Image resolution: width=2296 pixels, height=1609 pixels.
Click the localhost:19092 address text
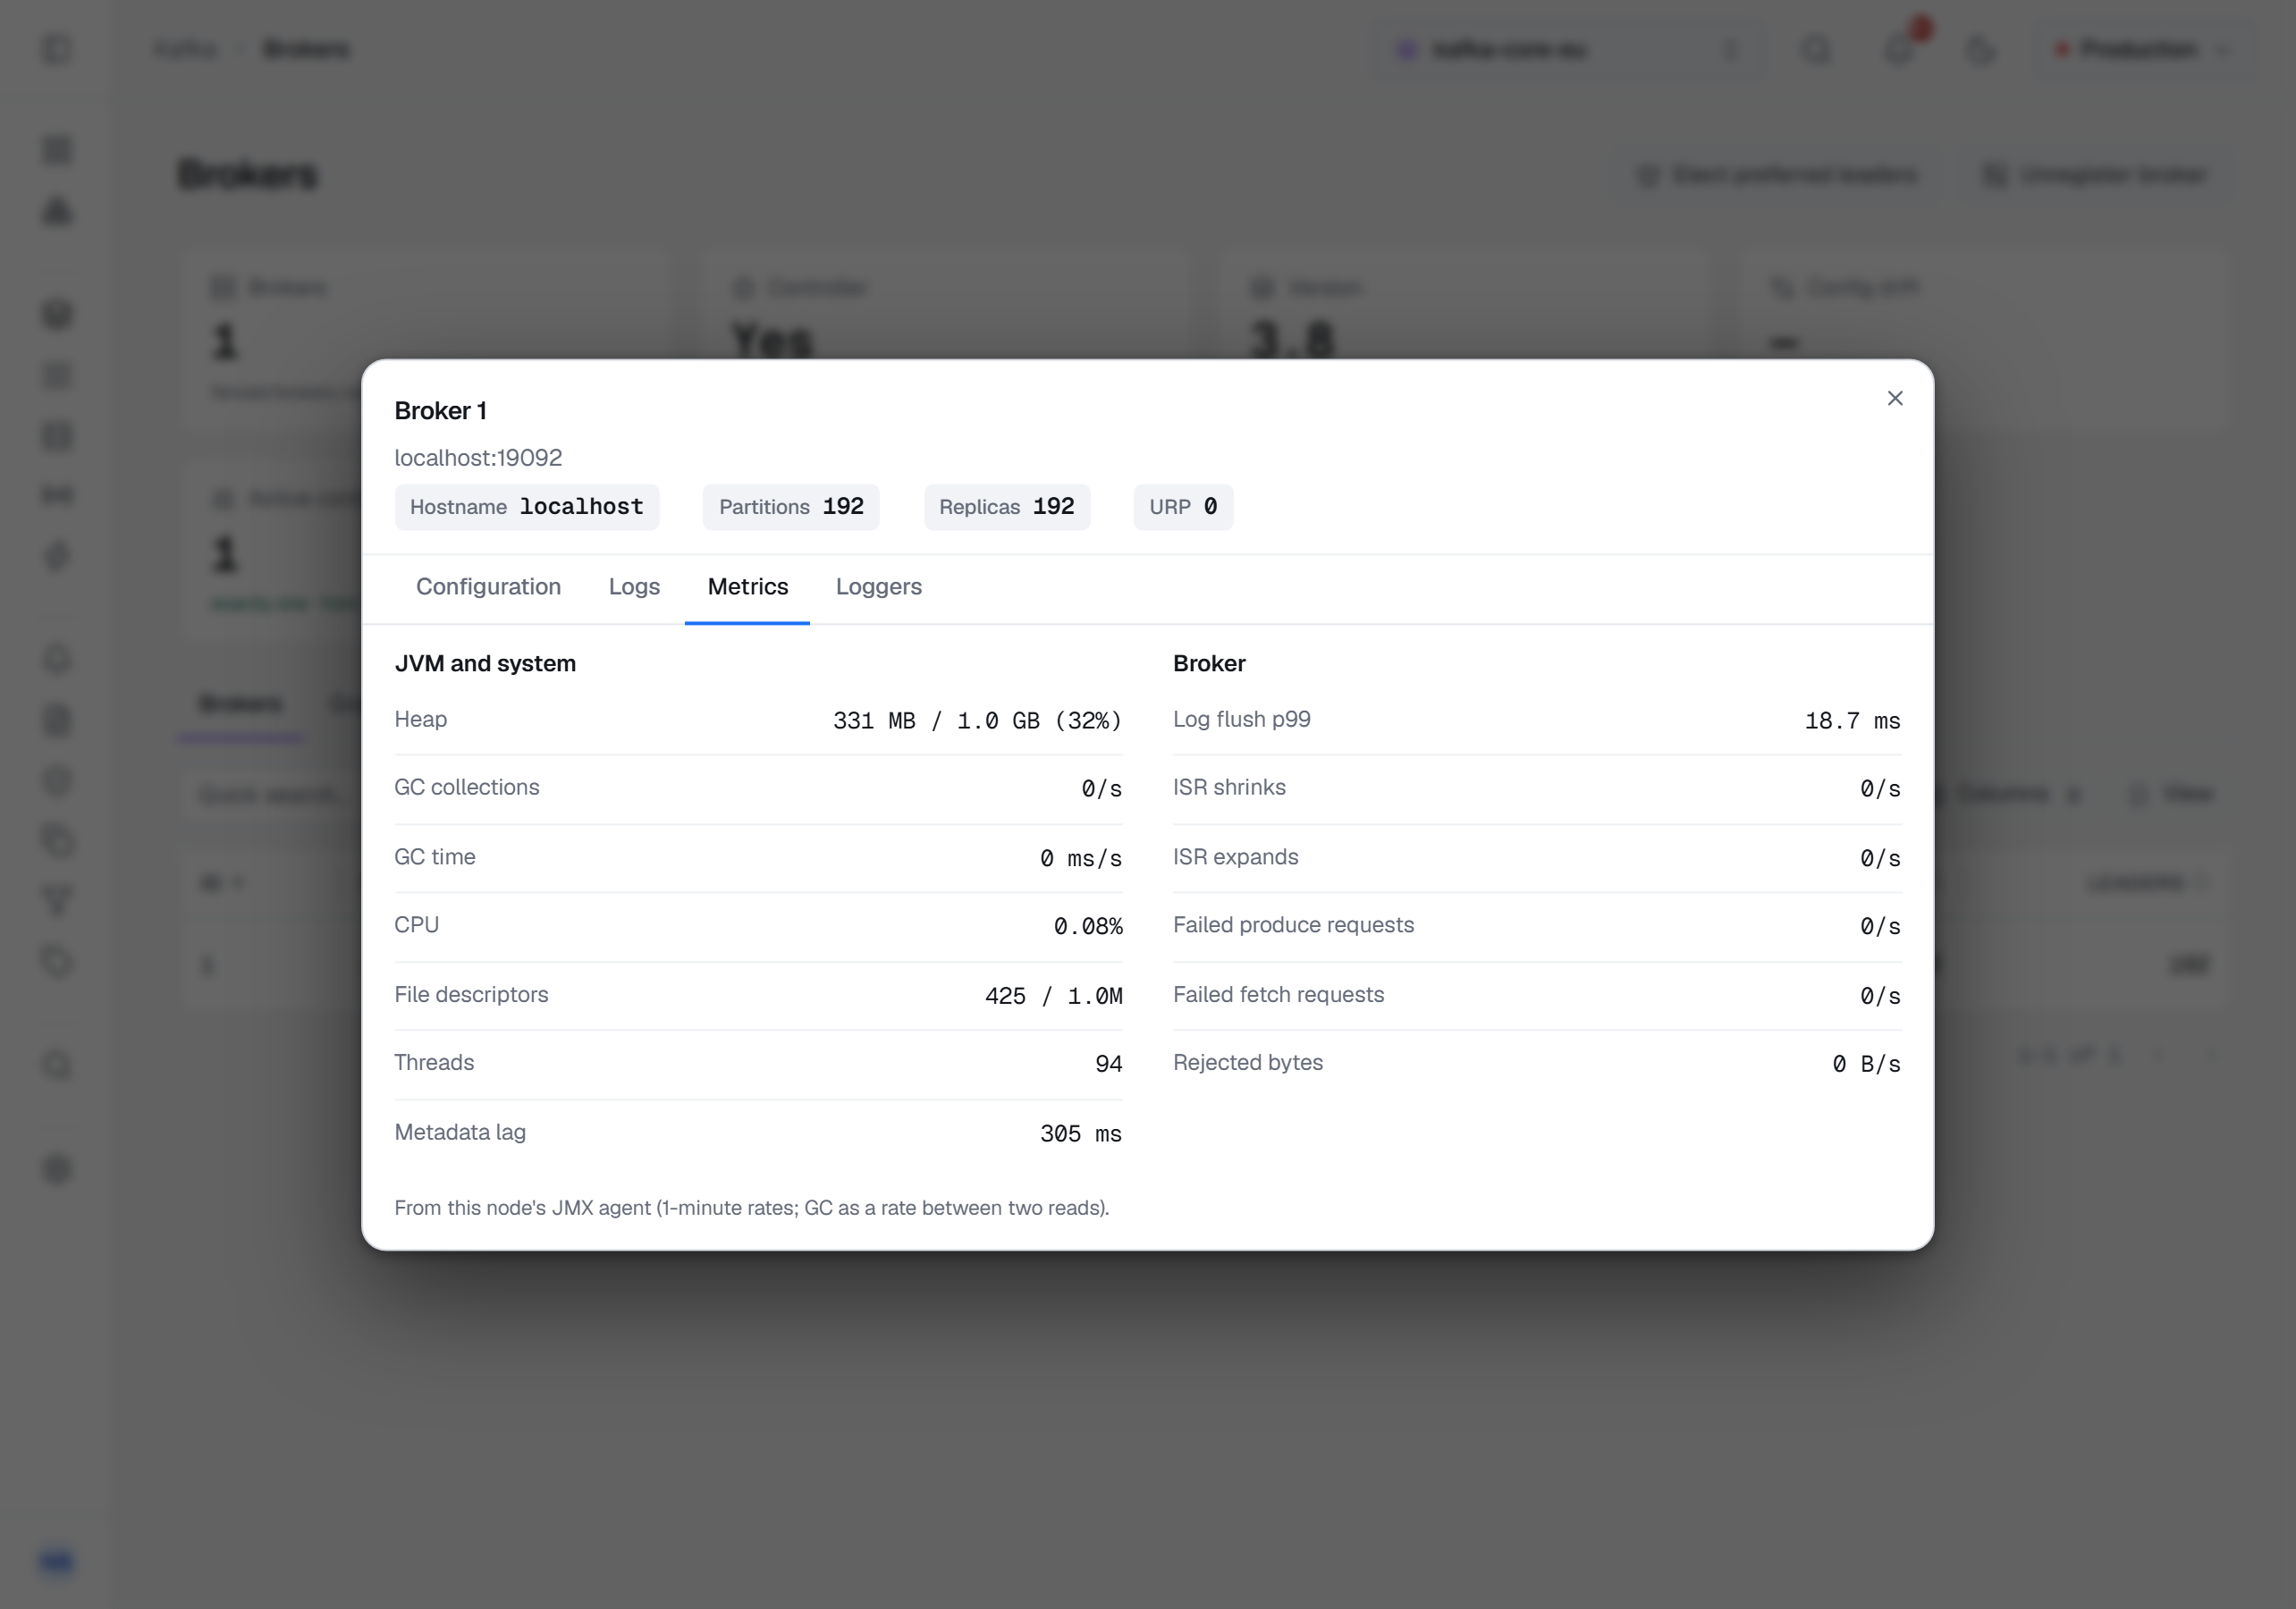coord(478,458)
